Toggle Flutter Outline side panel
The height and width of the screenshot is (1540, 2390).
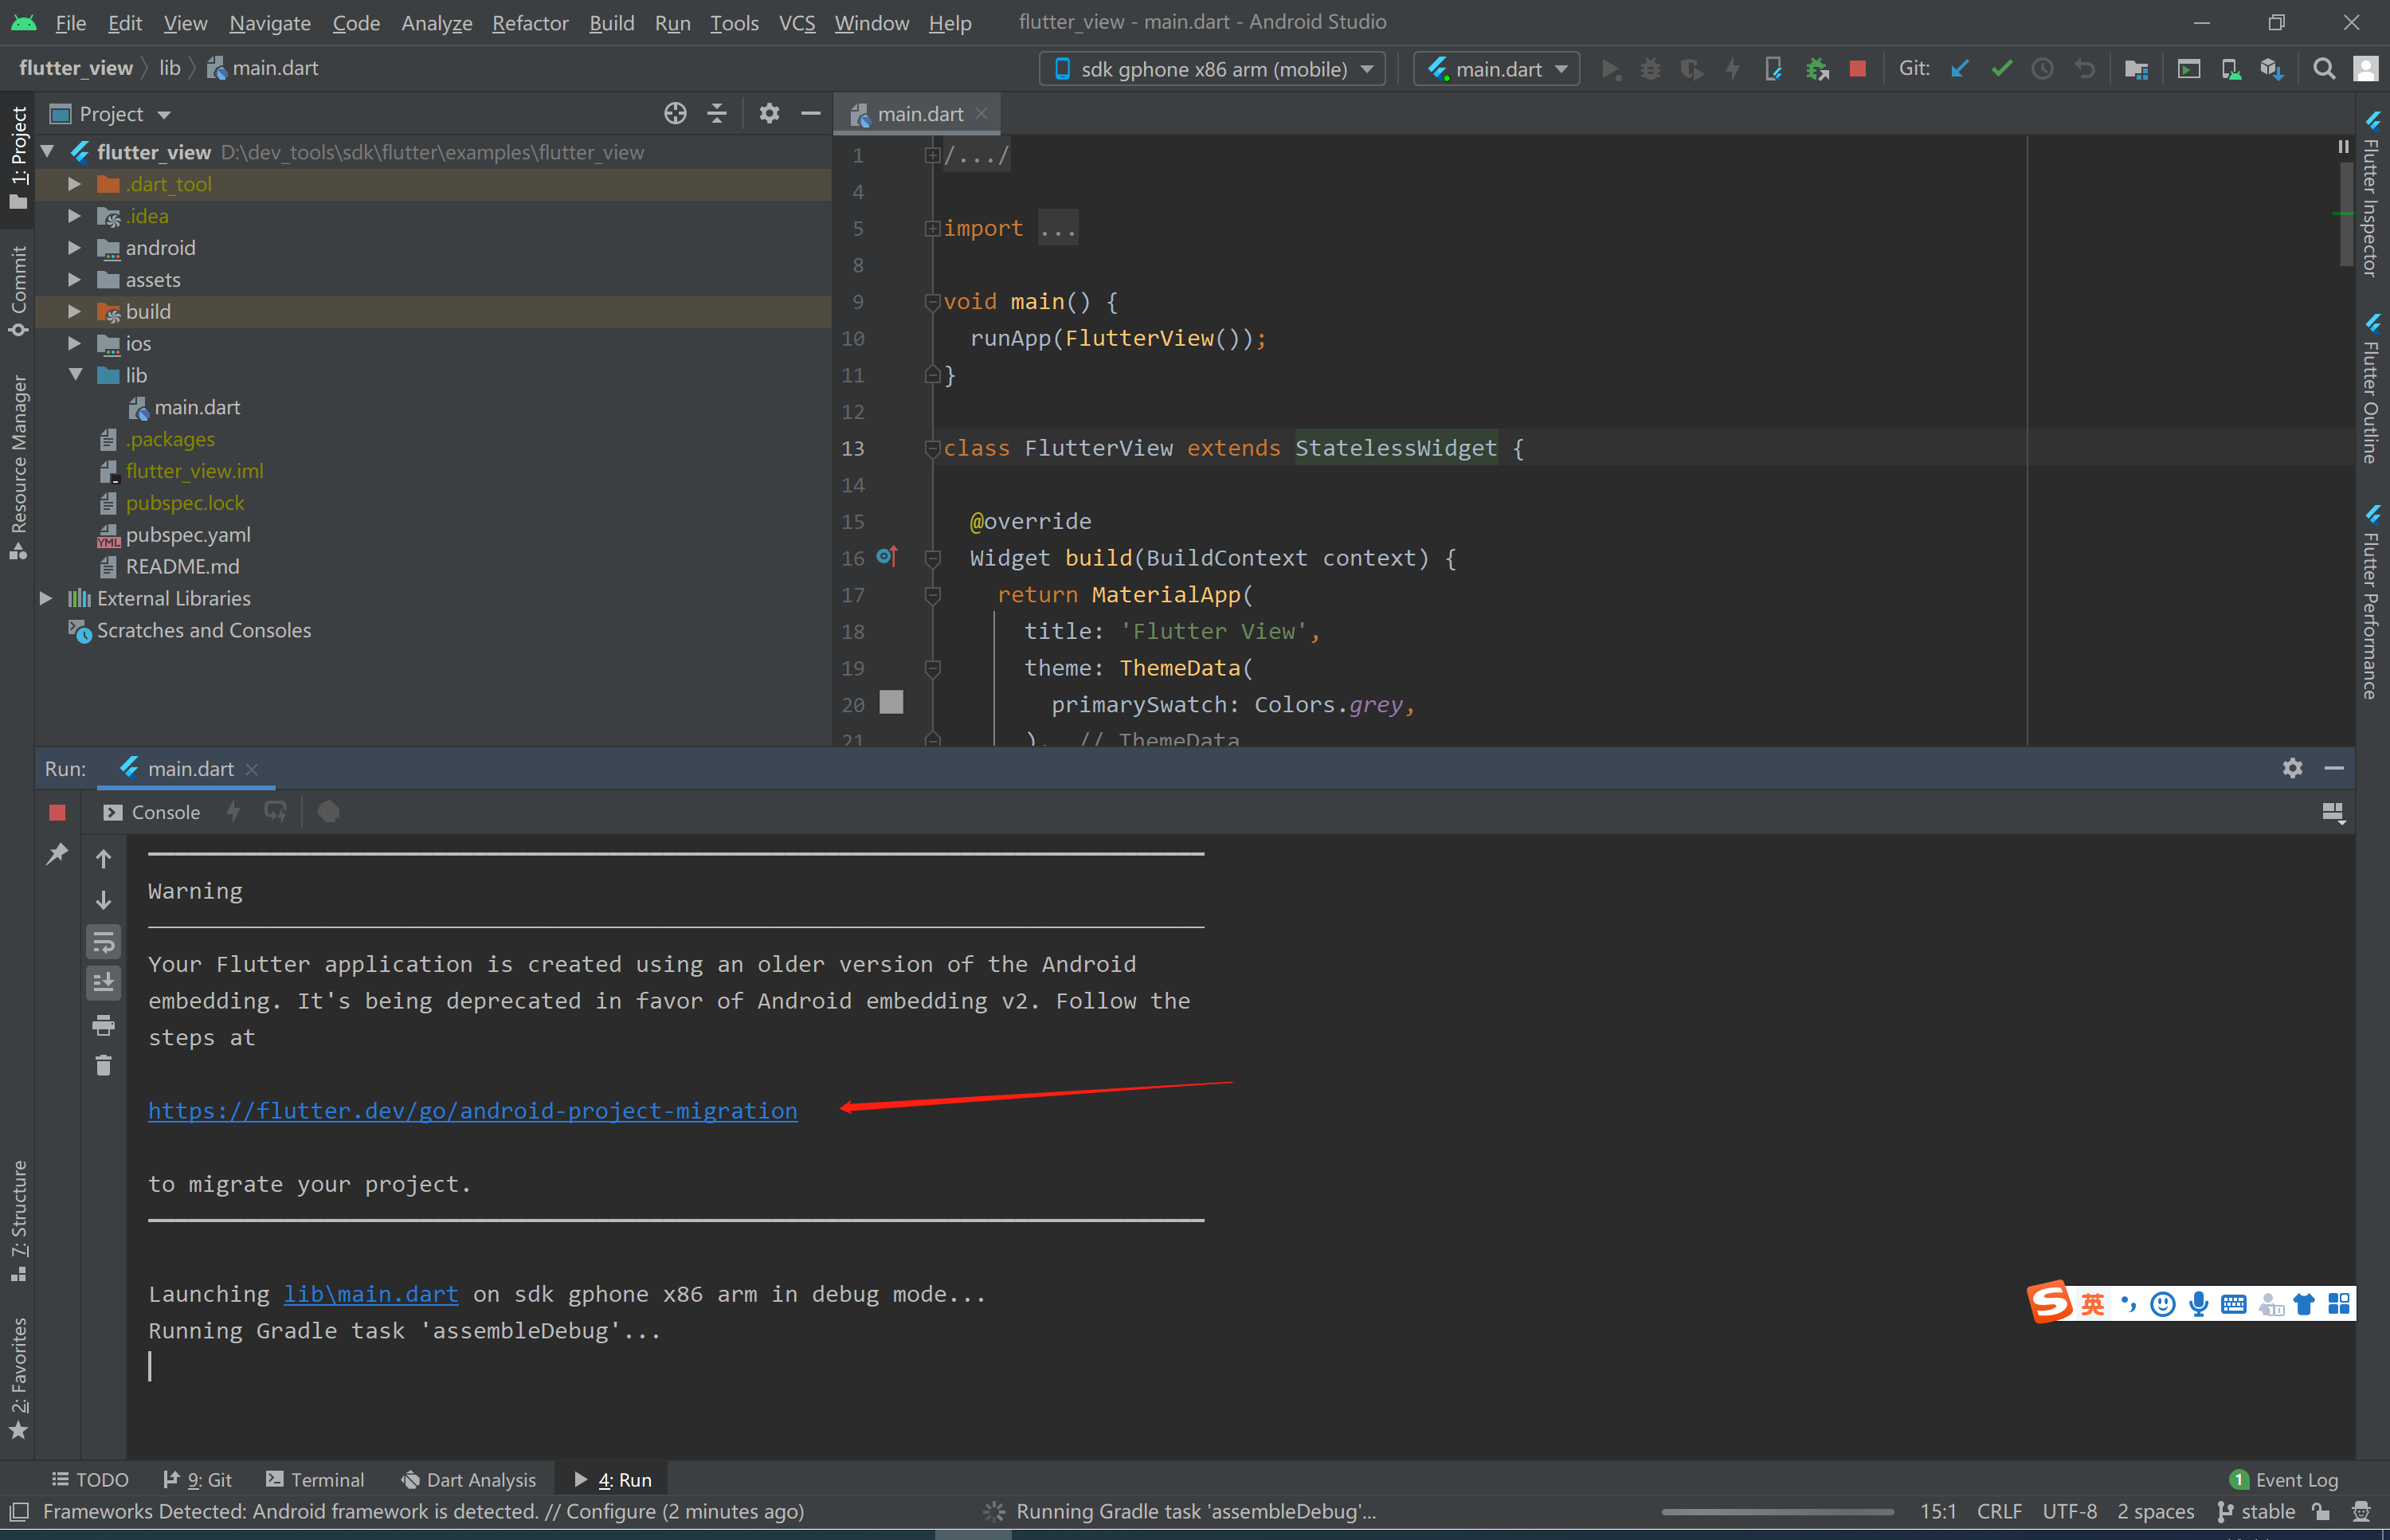[x=2372, y=389]
